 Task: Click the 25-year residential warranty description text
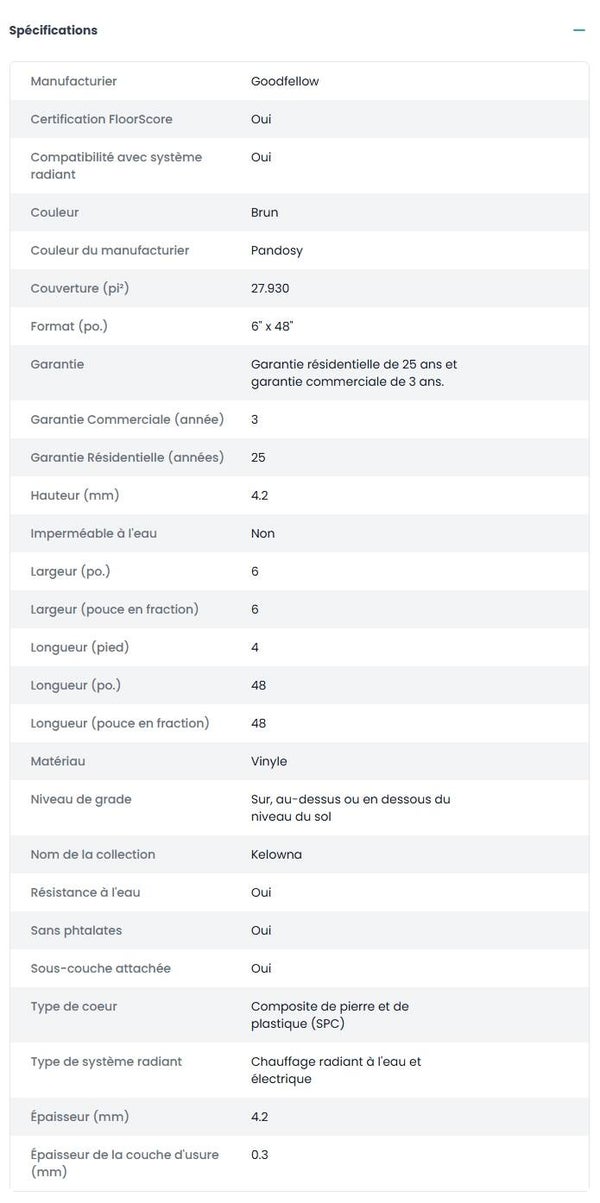353,372
